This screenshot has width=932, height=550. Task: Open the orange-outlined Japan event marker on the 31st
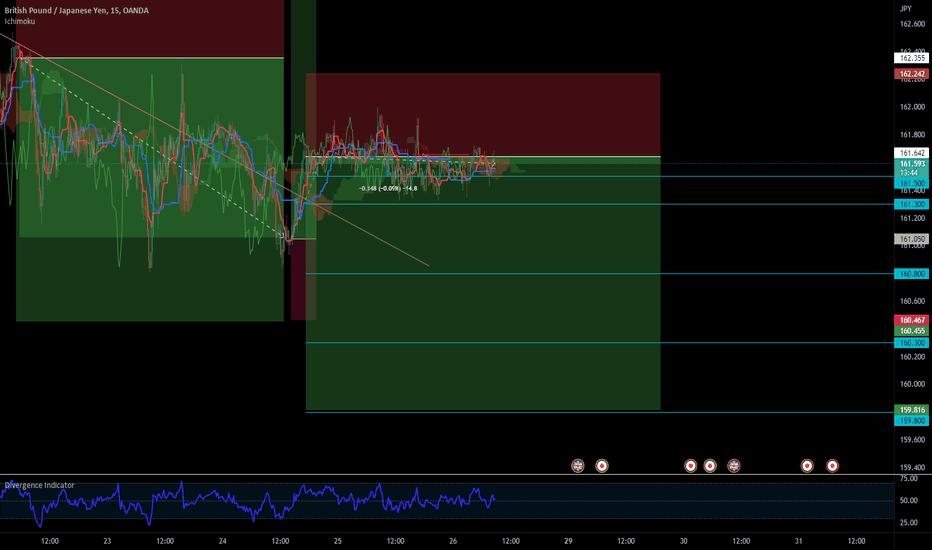click(x=807, y=466)
